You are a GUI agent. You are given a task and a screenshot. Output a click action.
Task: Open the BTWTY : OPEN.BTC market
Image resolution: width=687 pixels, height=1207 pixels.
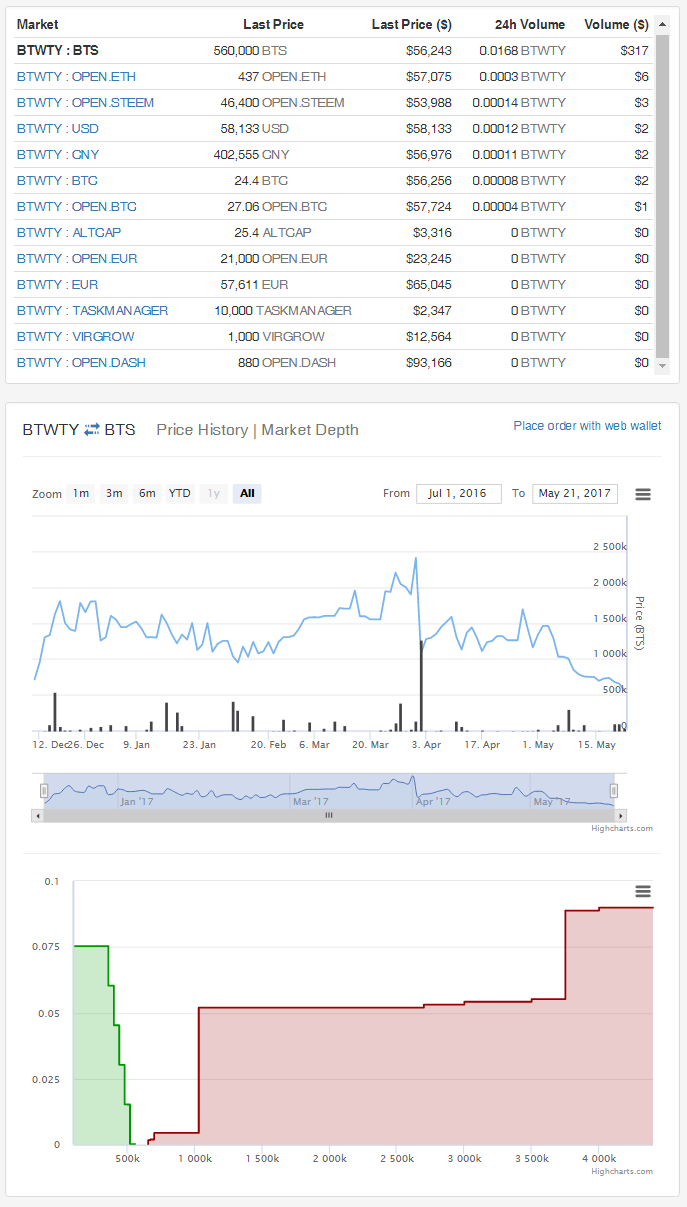(x=77, y=207)
